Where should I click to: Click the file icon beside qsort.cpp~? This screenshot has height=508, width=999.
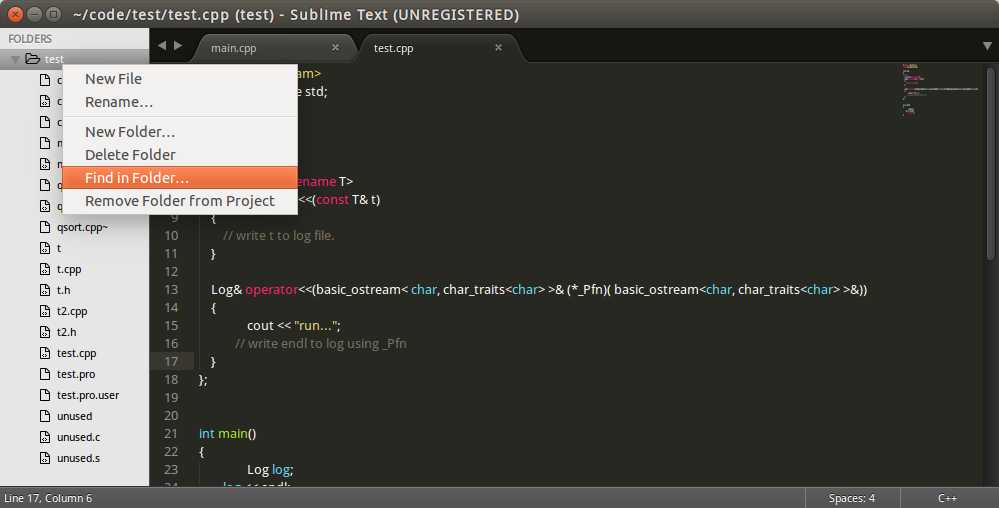[x=45, y=227]
